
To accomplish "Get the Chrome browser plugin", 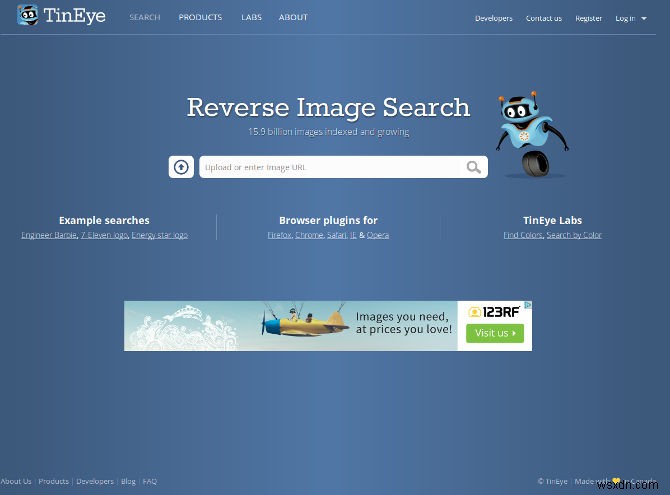I will (x=309, y=235).
